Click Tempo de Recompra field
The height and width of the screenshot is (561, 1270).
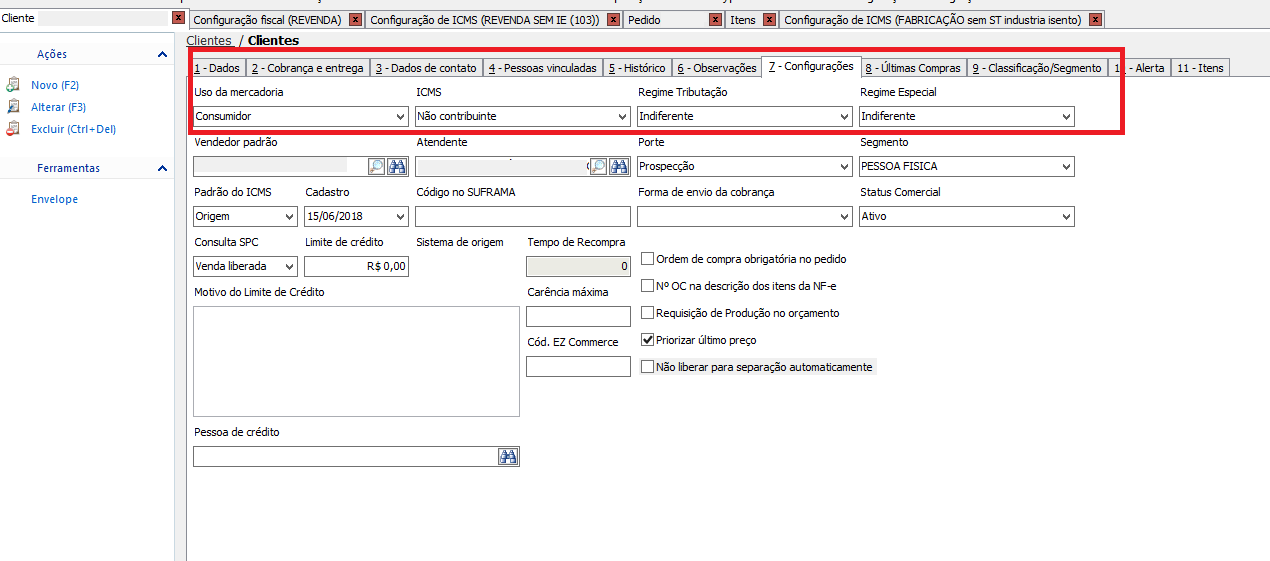578,267
